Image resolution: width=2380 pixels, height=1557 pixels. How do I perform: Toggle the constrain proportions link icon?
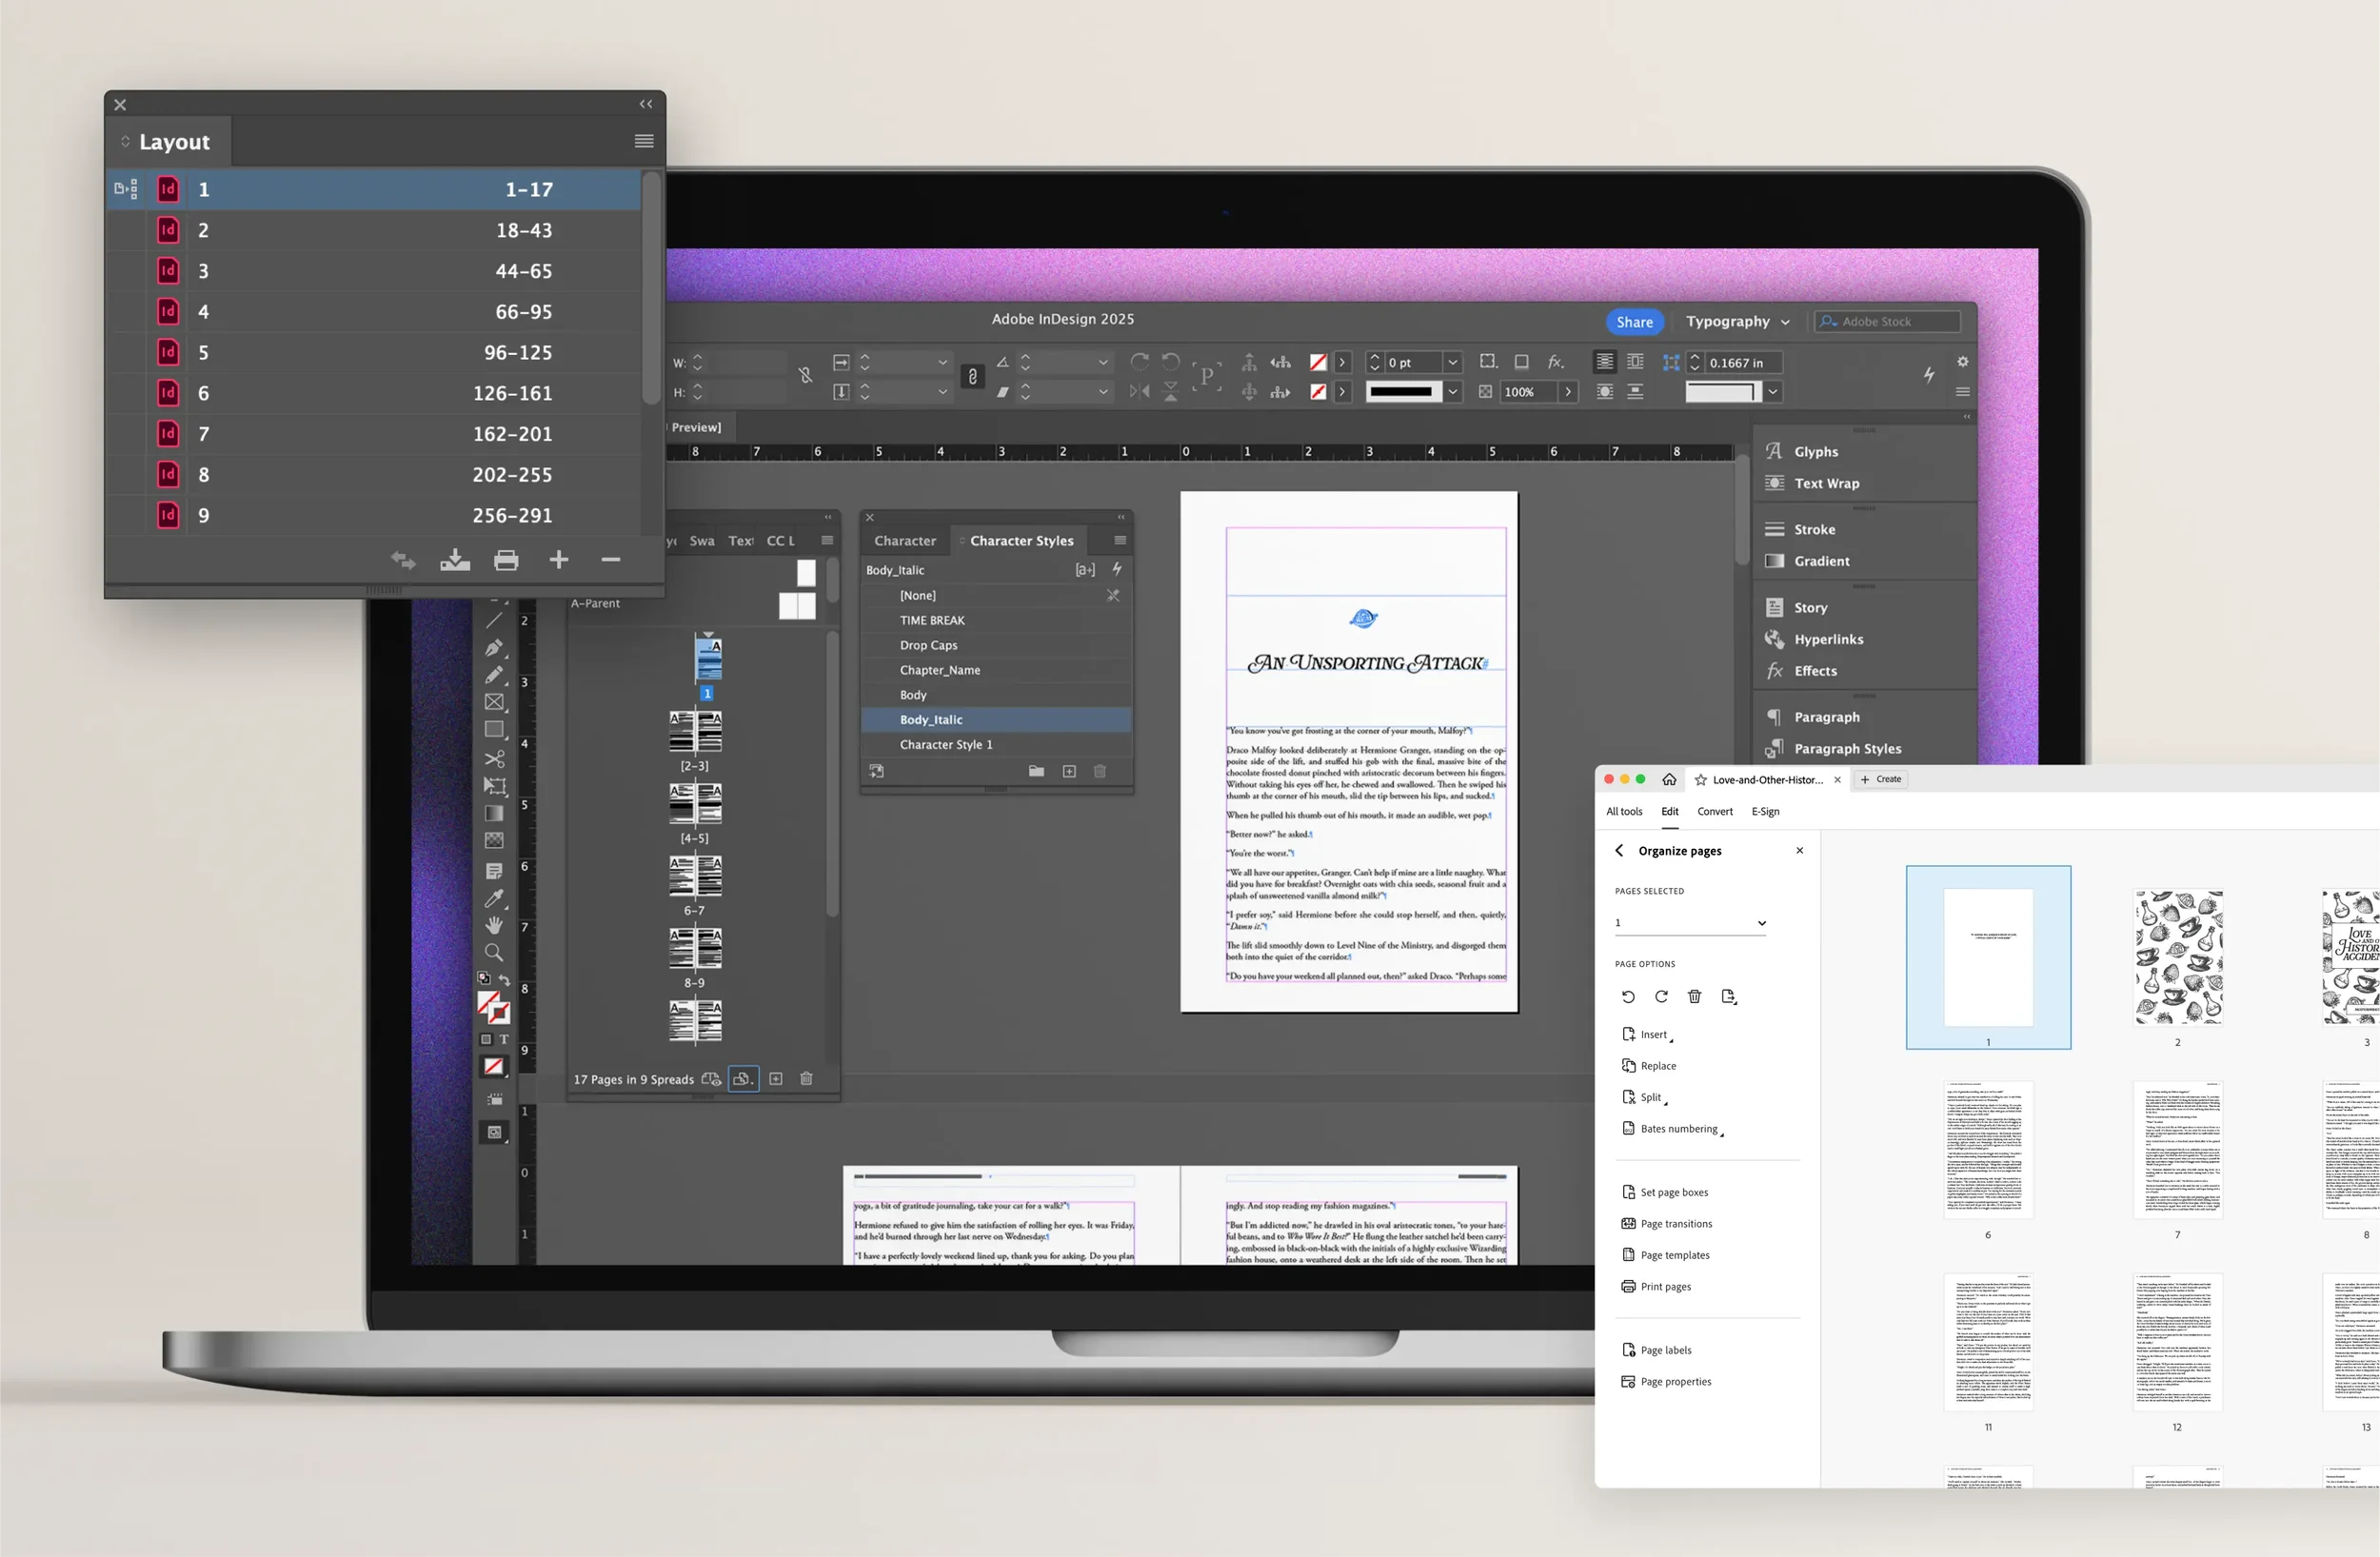(972, 376)
